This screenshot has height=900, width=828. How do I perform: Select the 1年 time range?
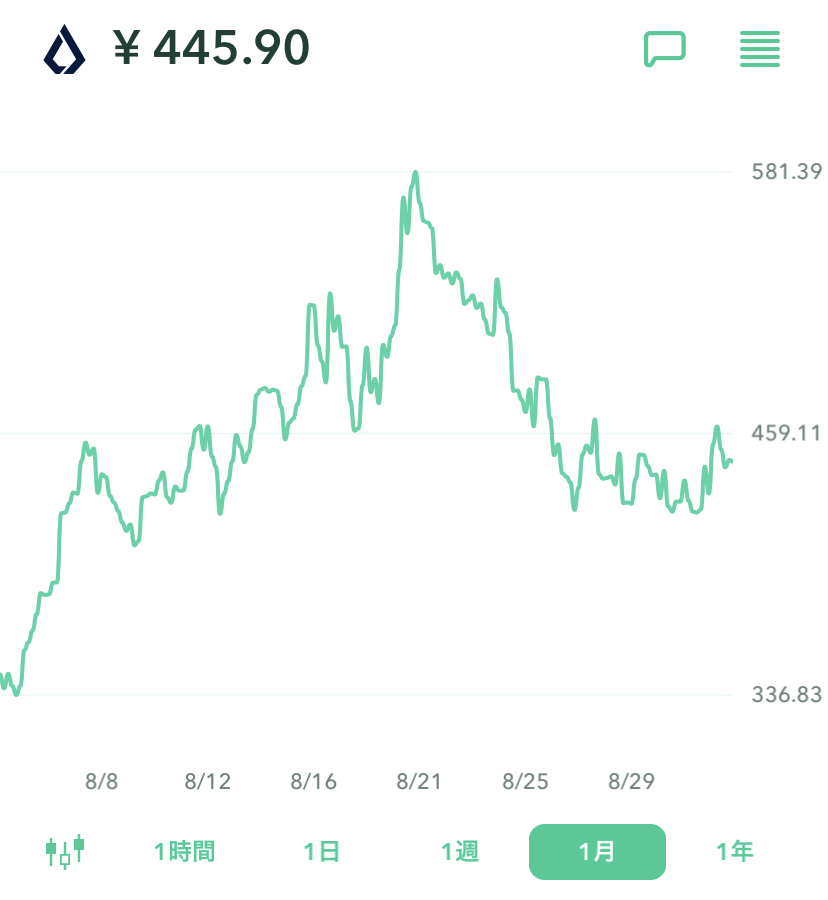click(x=734, y=852)
